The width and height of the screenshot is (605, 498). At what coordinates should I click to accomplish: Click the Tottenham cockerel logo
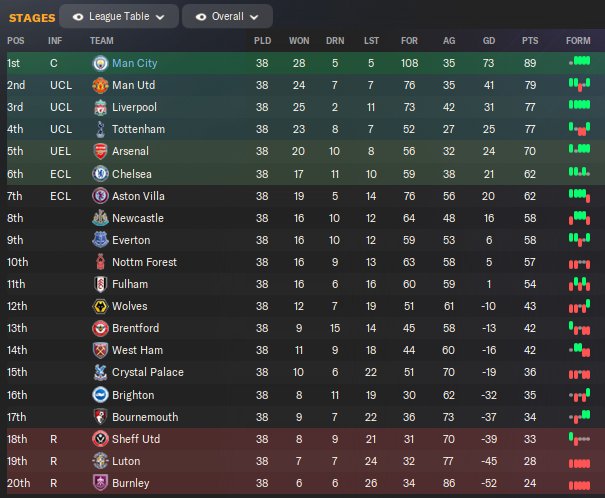coord(100,129)
